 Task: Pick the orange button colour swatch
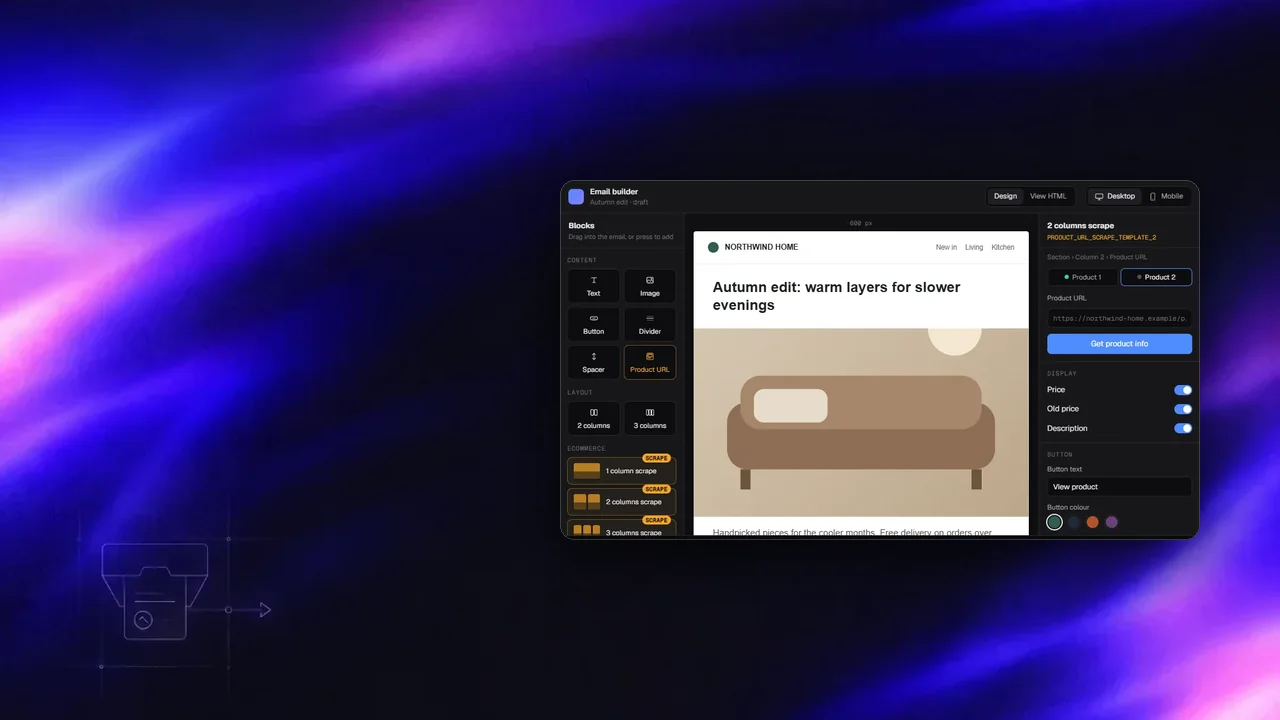pyautogui.click(x=1093, y=522)
